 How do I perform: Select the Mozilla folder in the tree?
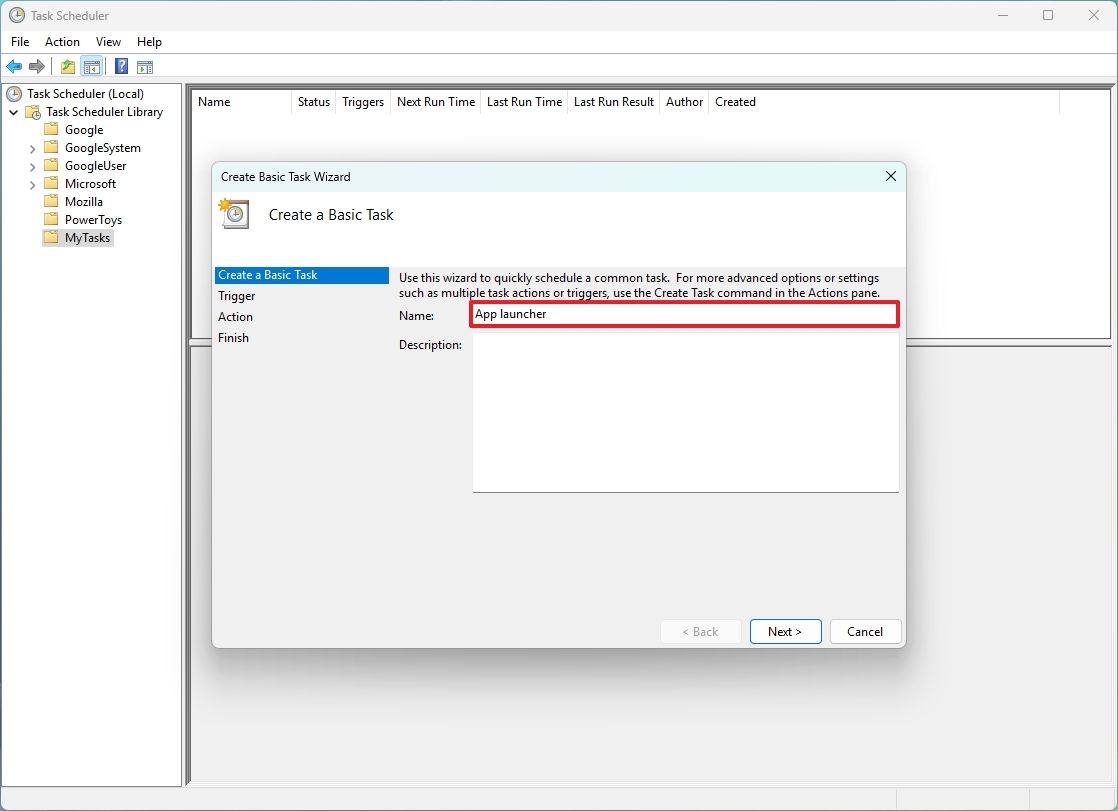[82, 201]
